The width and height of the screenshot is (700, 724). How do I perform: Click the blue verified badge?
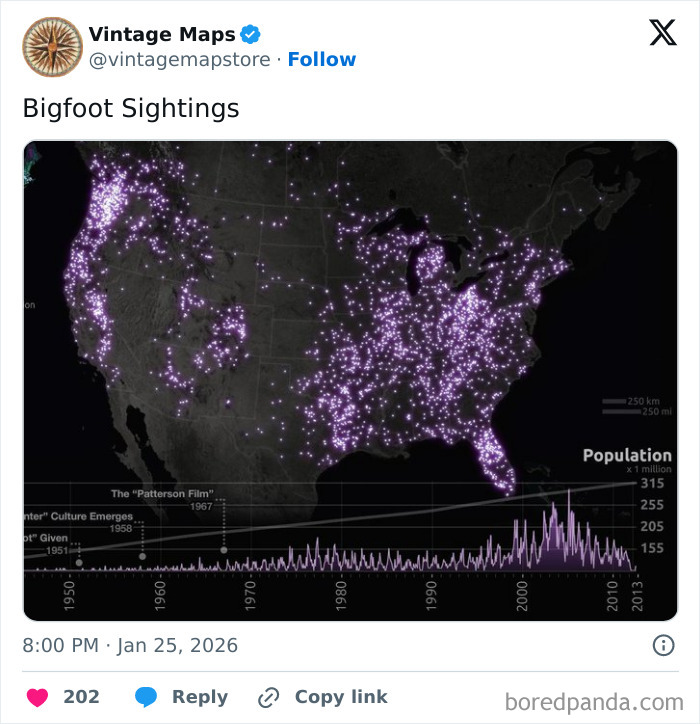point(250,35)
